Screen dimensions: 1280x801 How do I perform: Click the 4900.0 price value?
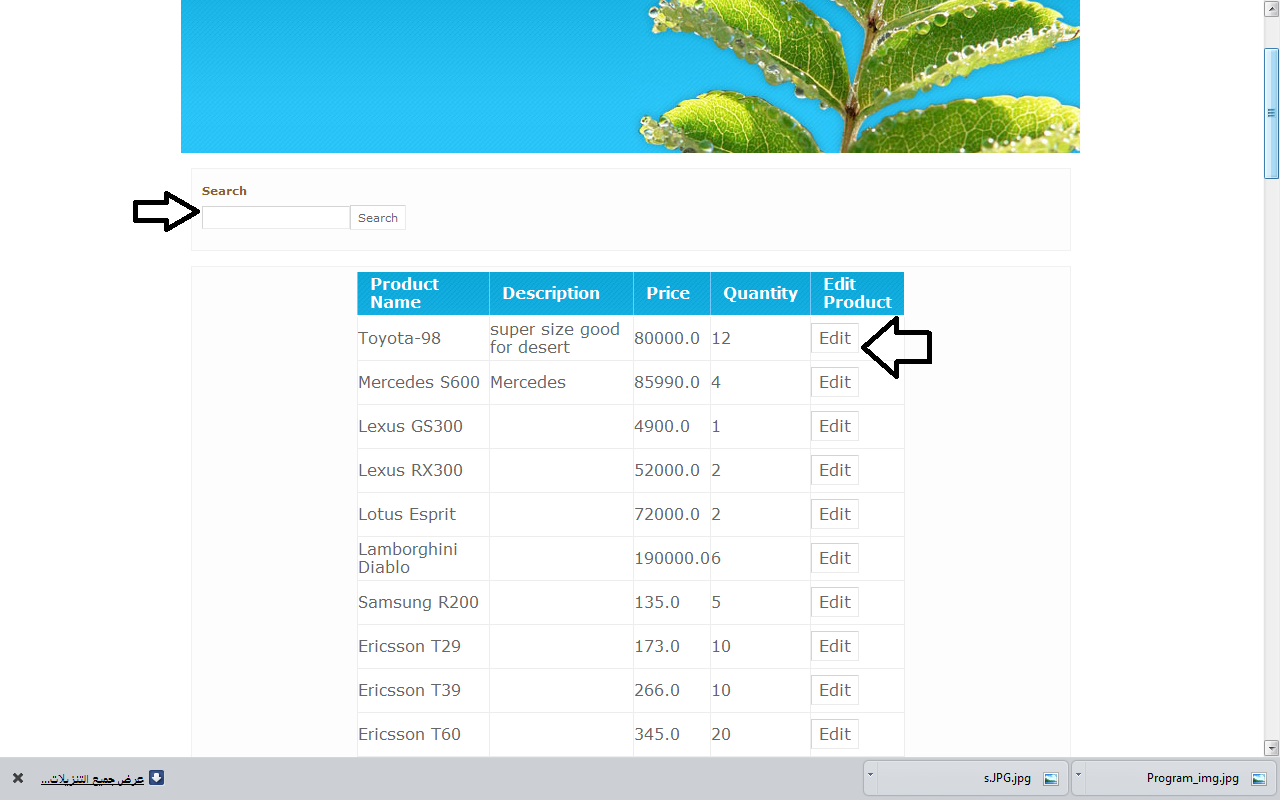(662, 426)
